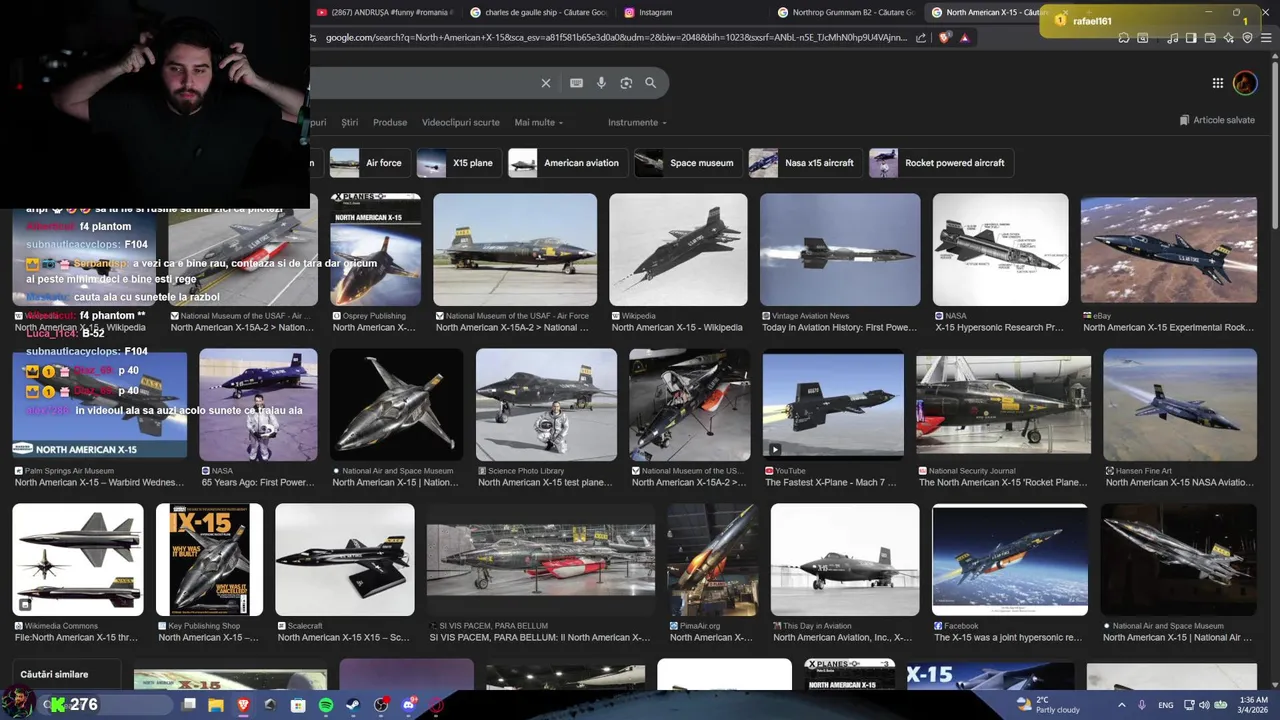1280x720 pixels.
Task: Expand the Instrumente tools dropdown
Action: [637, 122]
